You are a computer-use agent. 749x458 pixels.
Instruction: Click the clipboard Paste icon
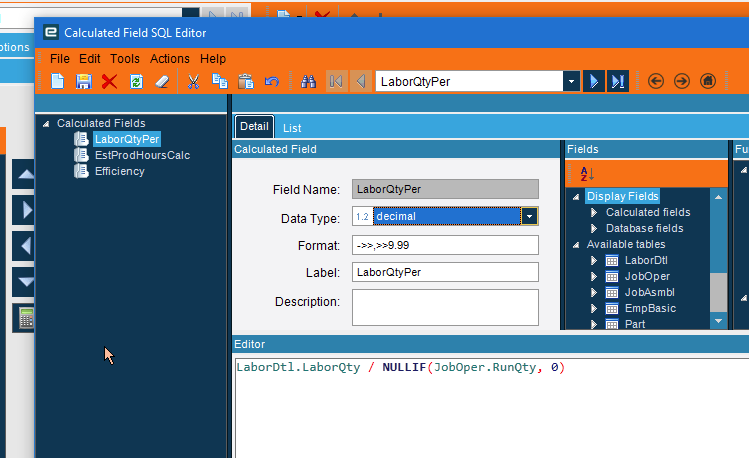[246, 82]
